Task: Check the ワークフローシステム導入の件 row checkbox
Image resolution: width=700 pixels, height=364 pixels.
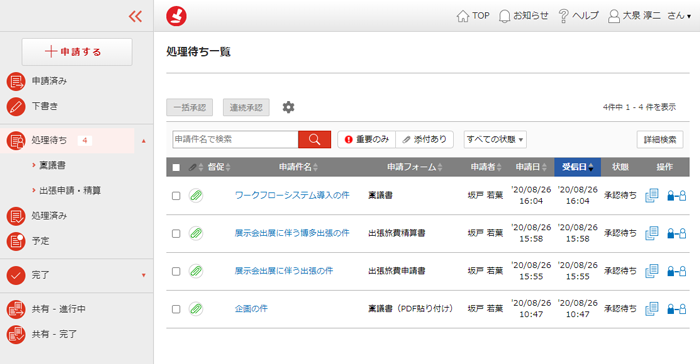Action: pyautogui.click(x=176, y=196)
